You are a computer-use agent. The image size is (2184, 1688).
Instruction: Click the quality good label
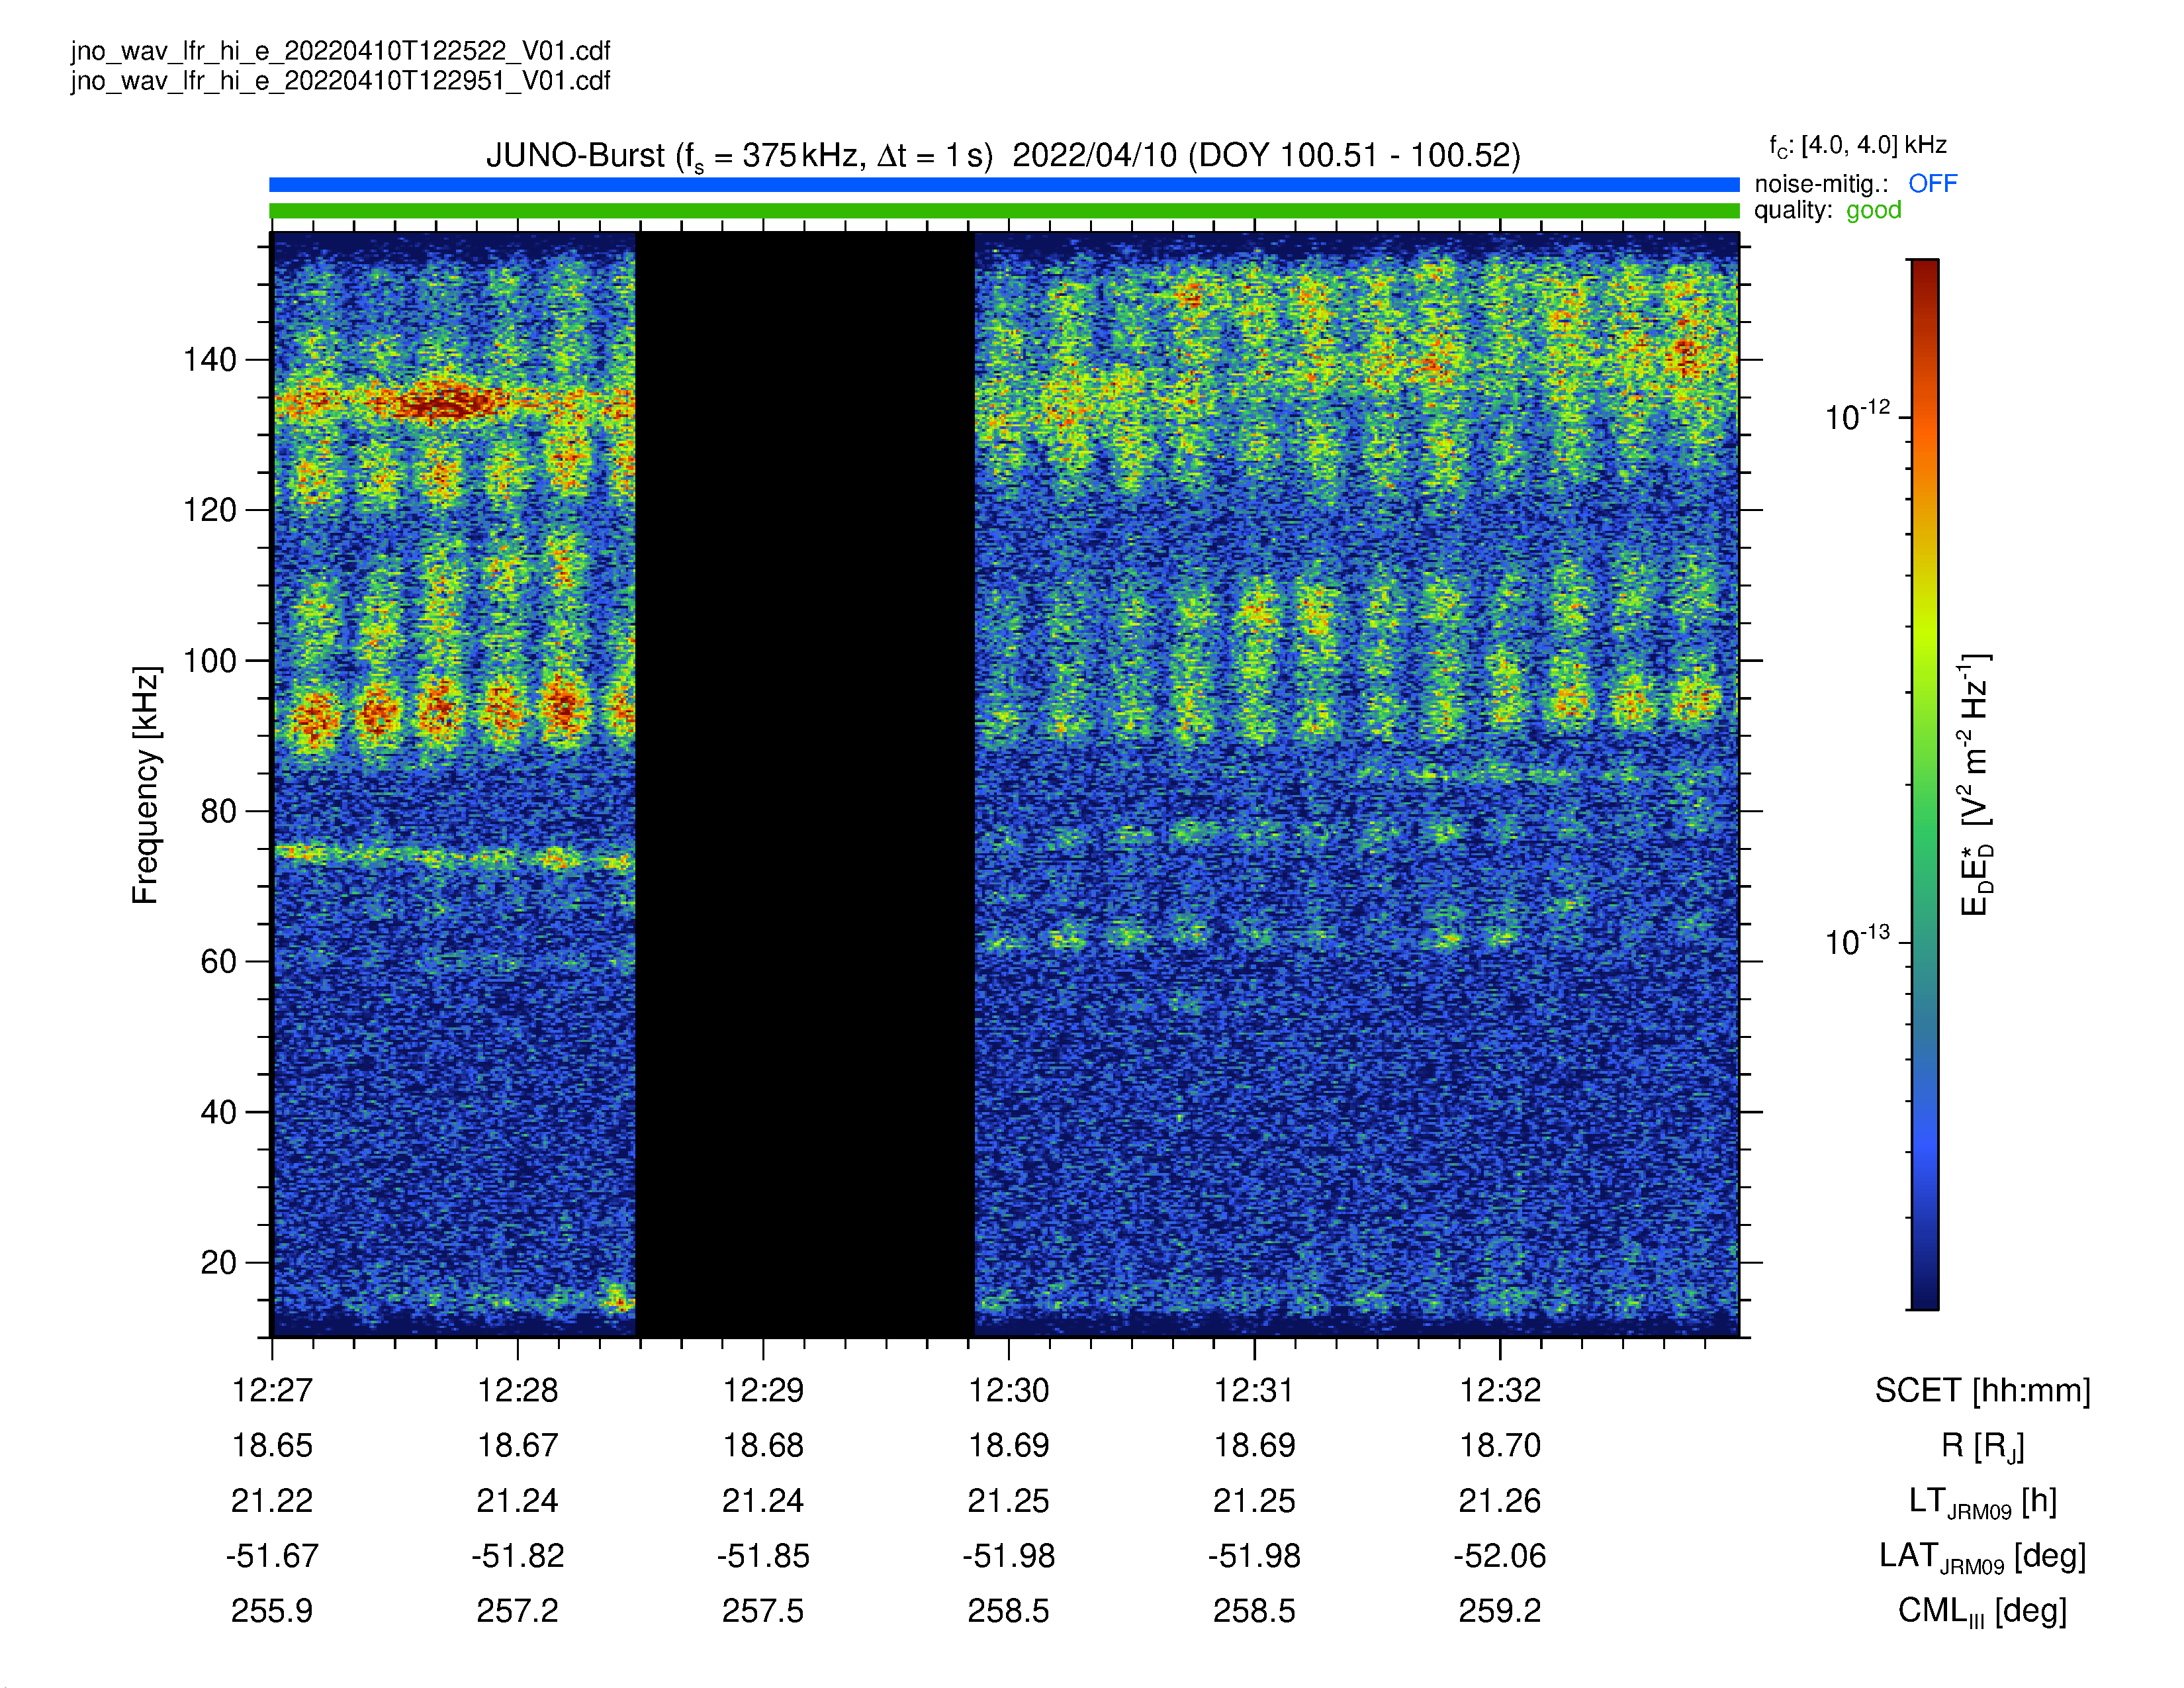[x=1827, y=211]
